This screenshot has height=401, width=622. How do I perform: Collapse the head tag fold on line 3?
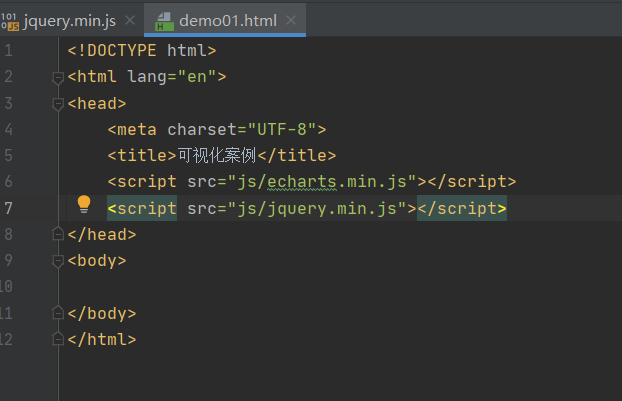click(58, 105)
